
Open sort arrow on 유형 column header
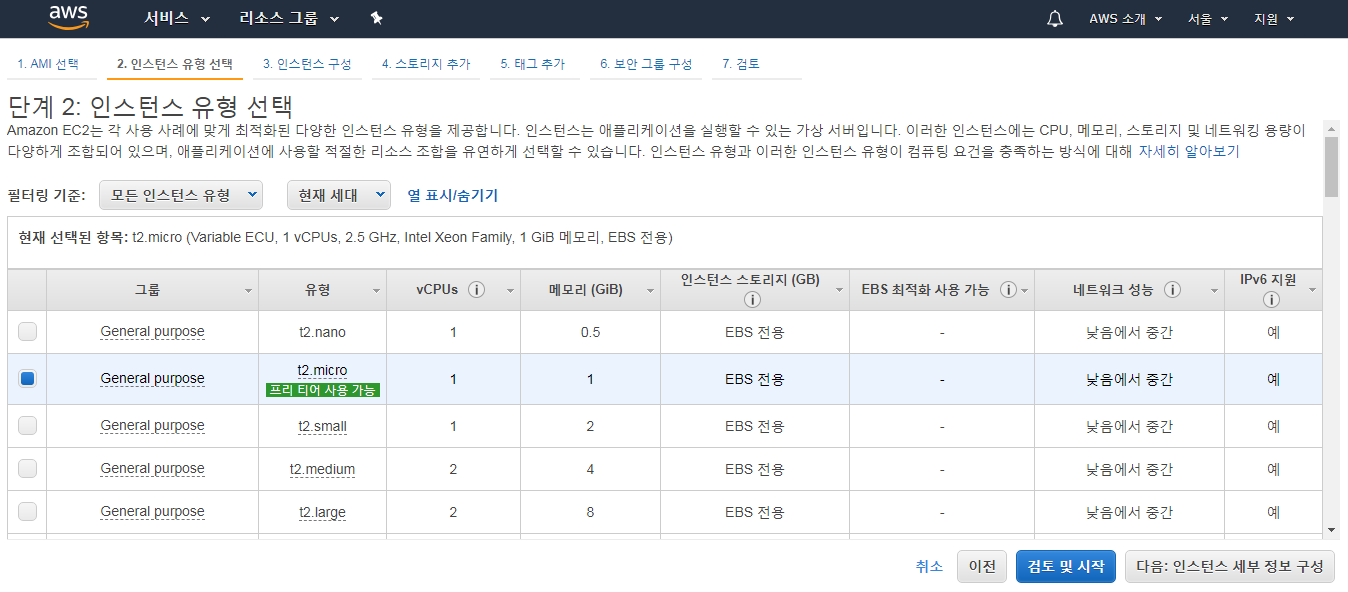(376, 291)
